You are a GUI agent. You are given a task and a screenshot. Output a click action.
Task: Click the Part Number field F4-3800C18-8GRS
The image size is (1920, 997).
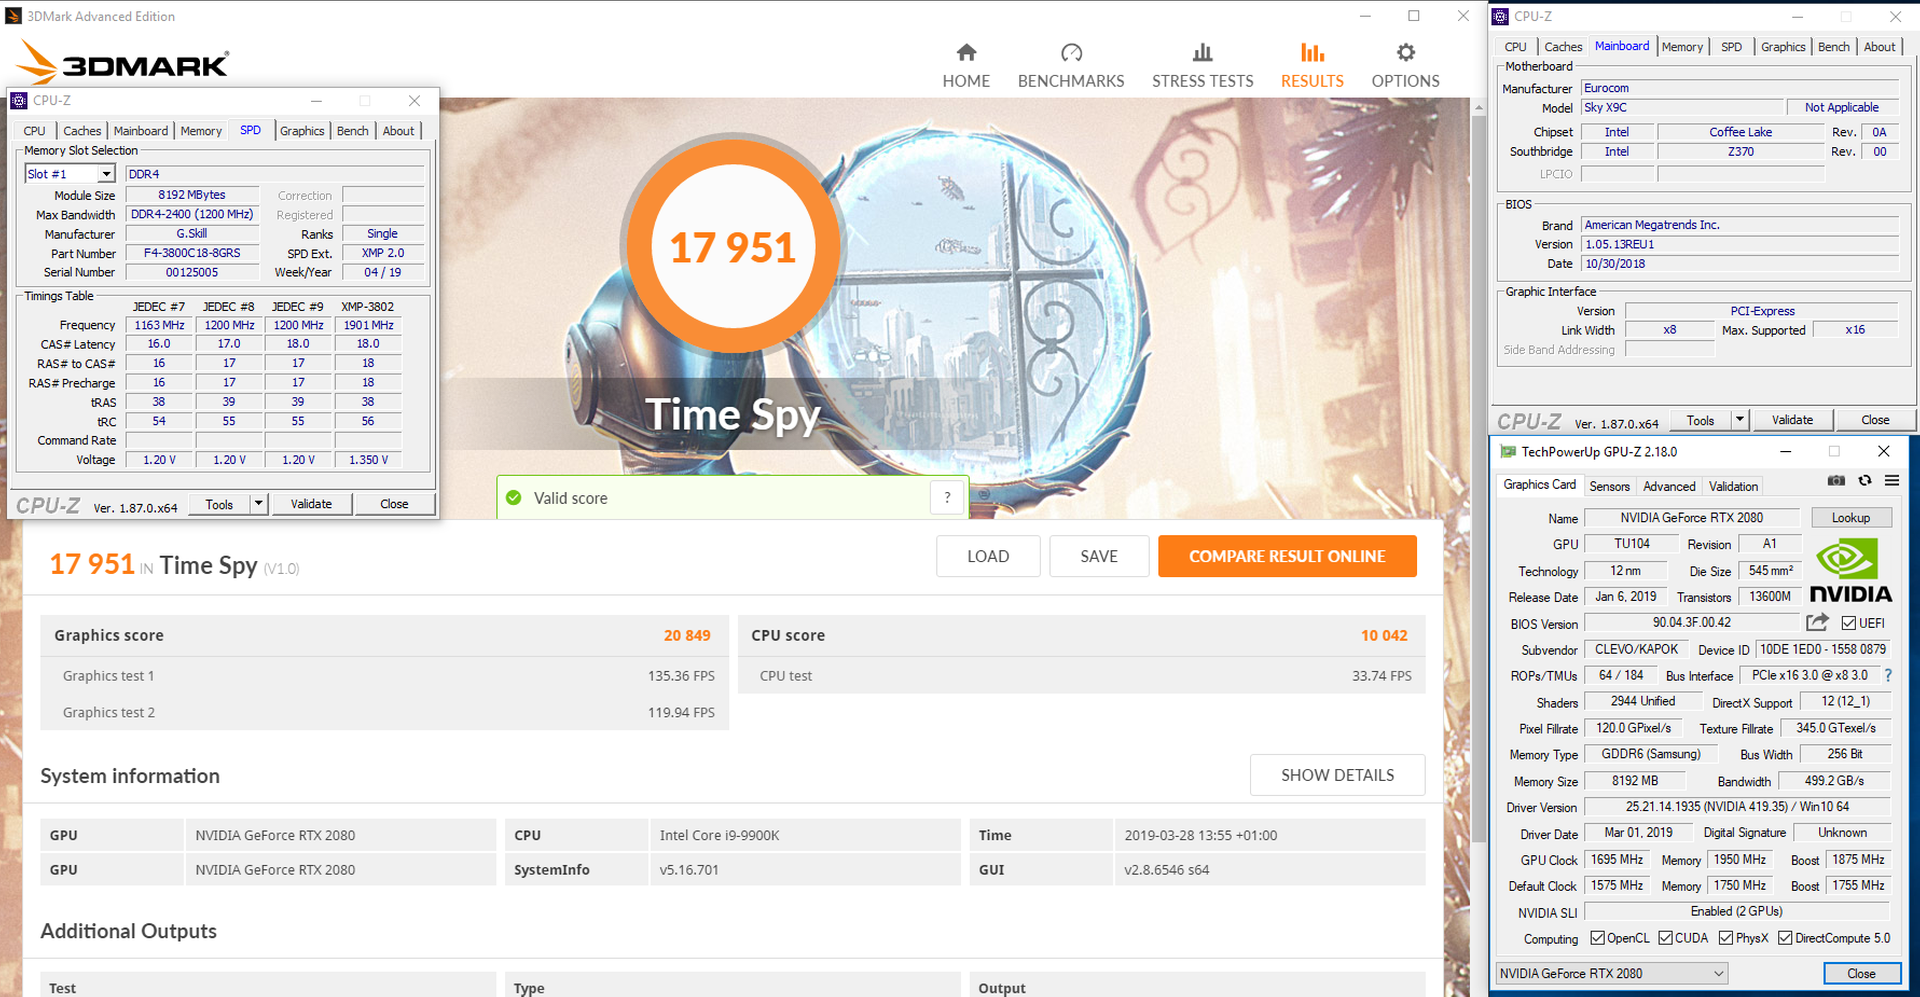pyautogui.click(x=192, y=253)
